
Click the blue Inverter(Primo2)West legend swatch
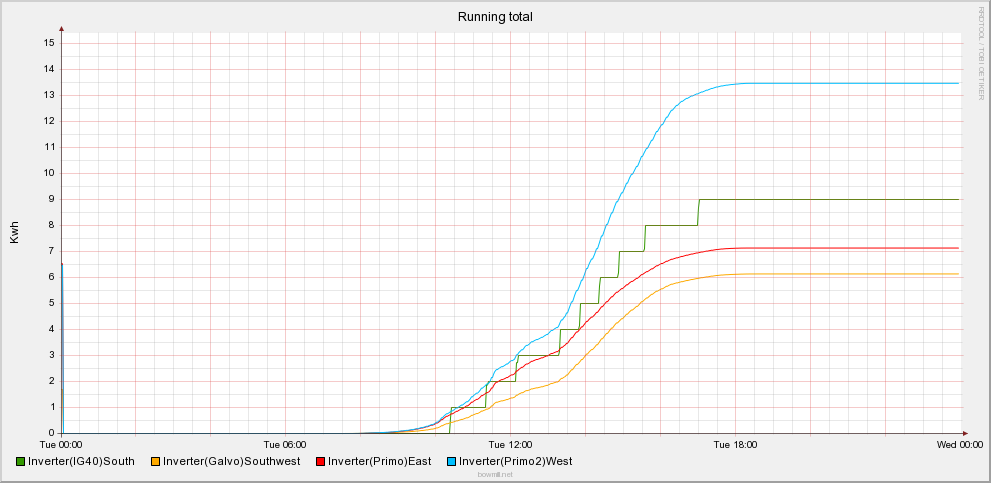click(450, 461)
